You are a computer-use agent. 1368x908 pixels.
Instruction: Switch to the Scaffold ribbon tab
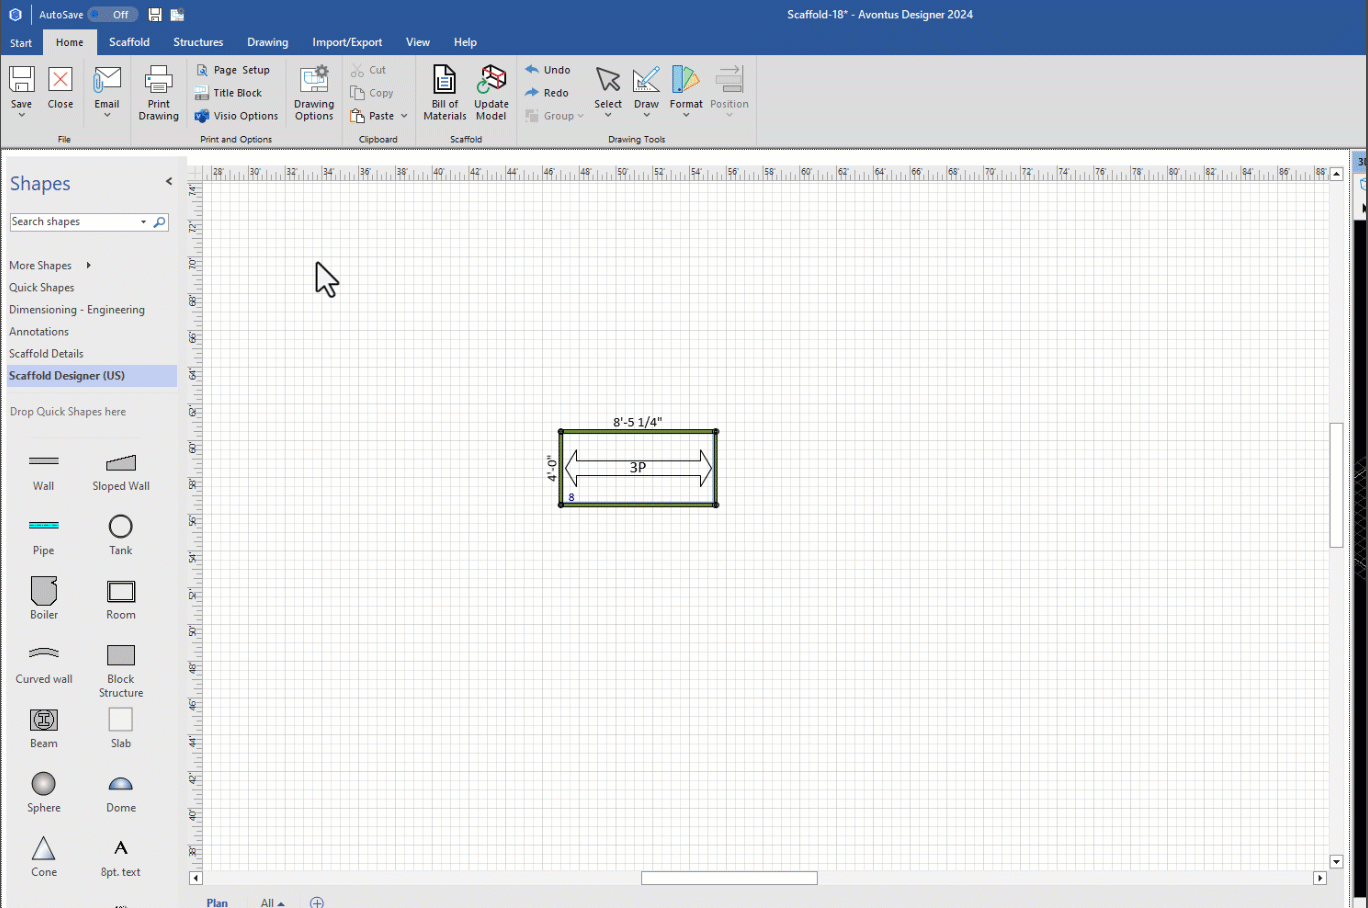128,42
